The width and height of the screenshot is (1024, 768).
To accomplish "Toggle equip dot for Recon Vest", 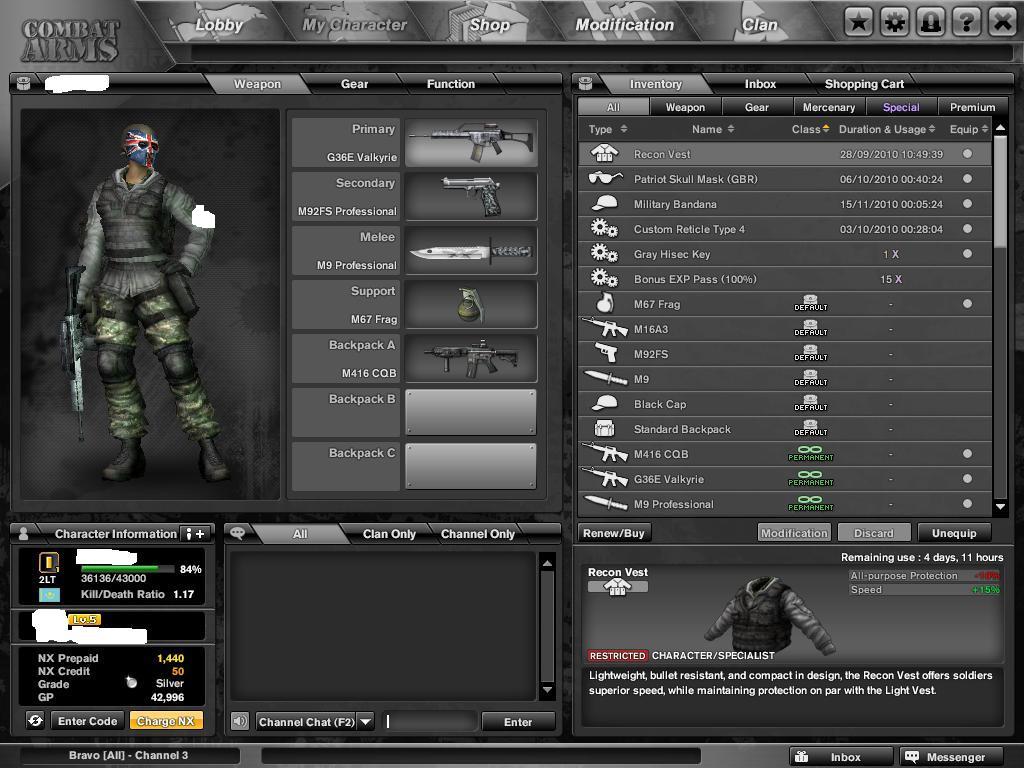I will coord(967,154).
